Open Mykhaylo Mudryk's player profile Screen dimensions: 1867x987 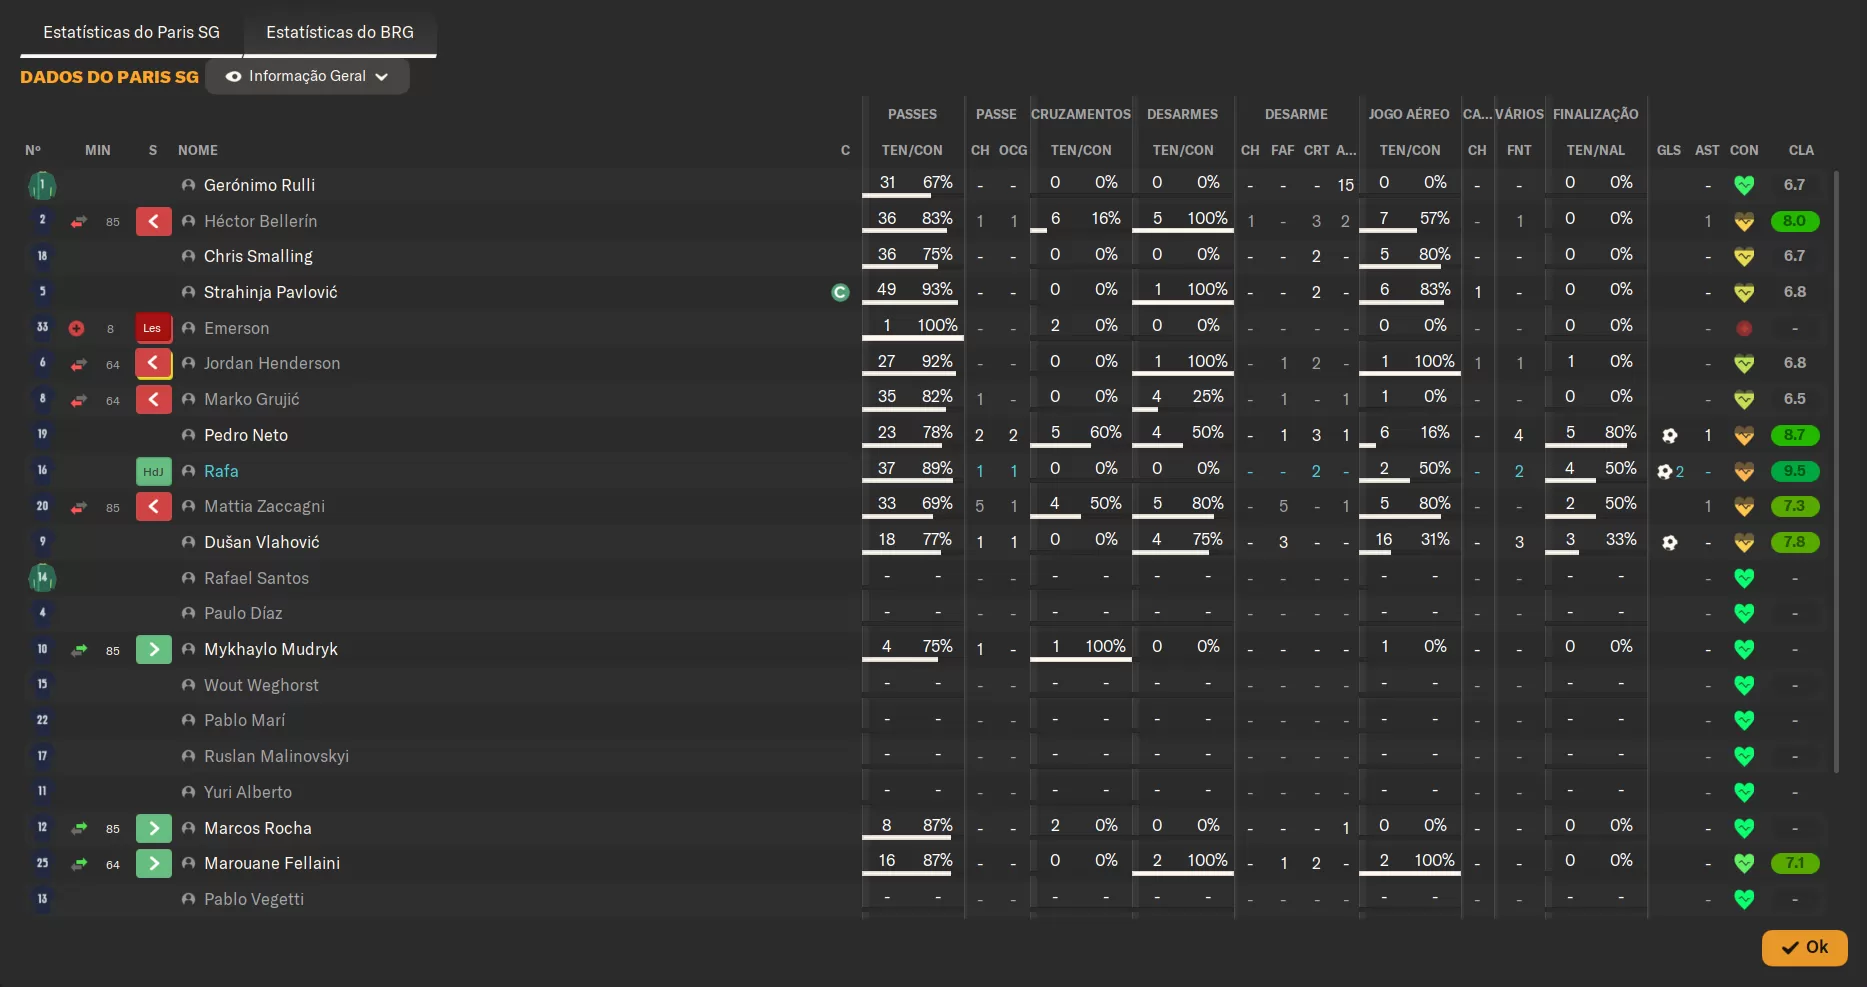coord(271,649)
